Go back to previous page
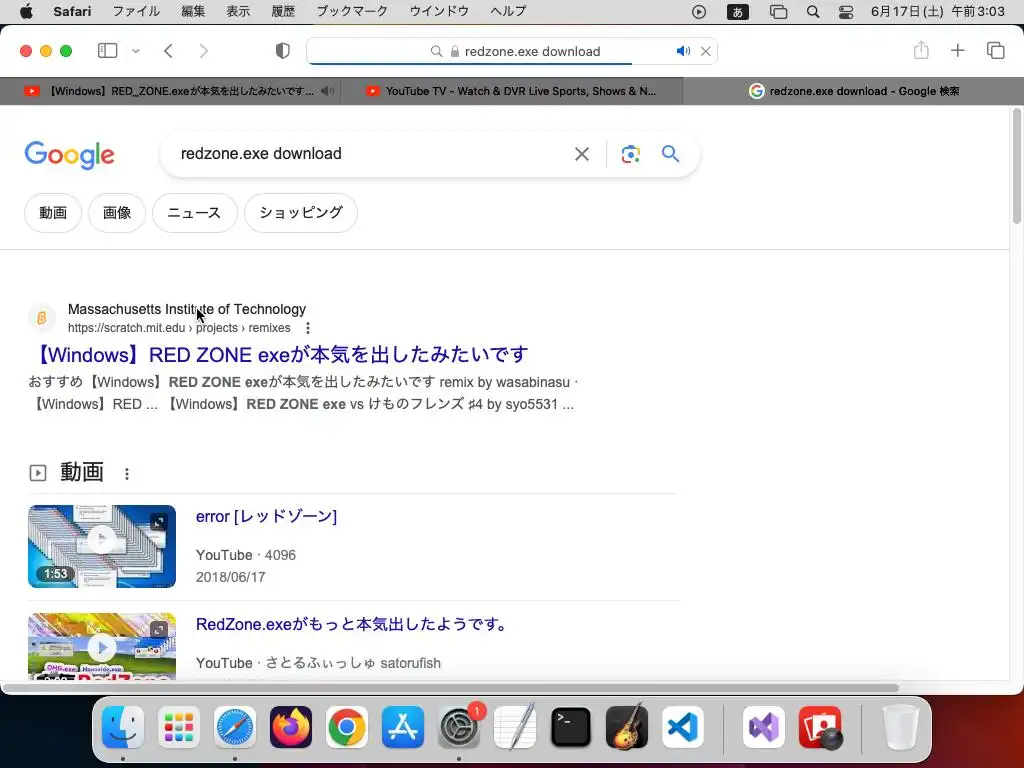The width and height of the screenshot is (1024, 768). point(168,51)
